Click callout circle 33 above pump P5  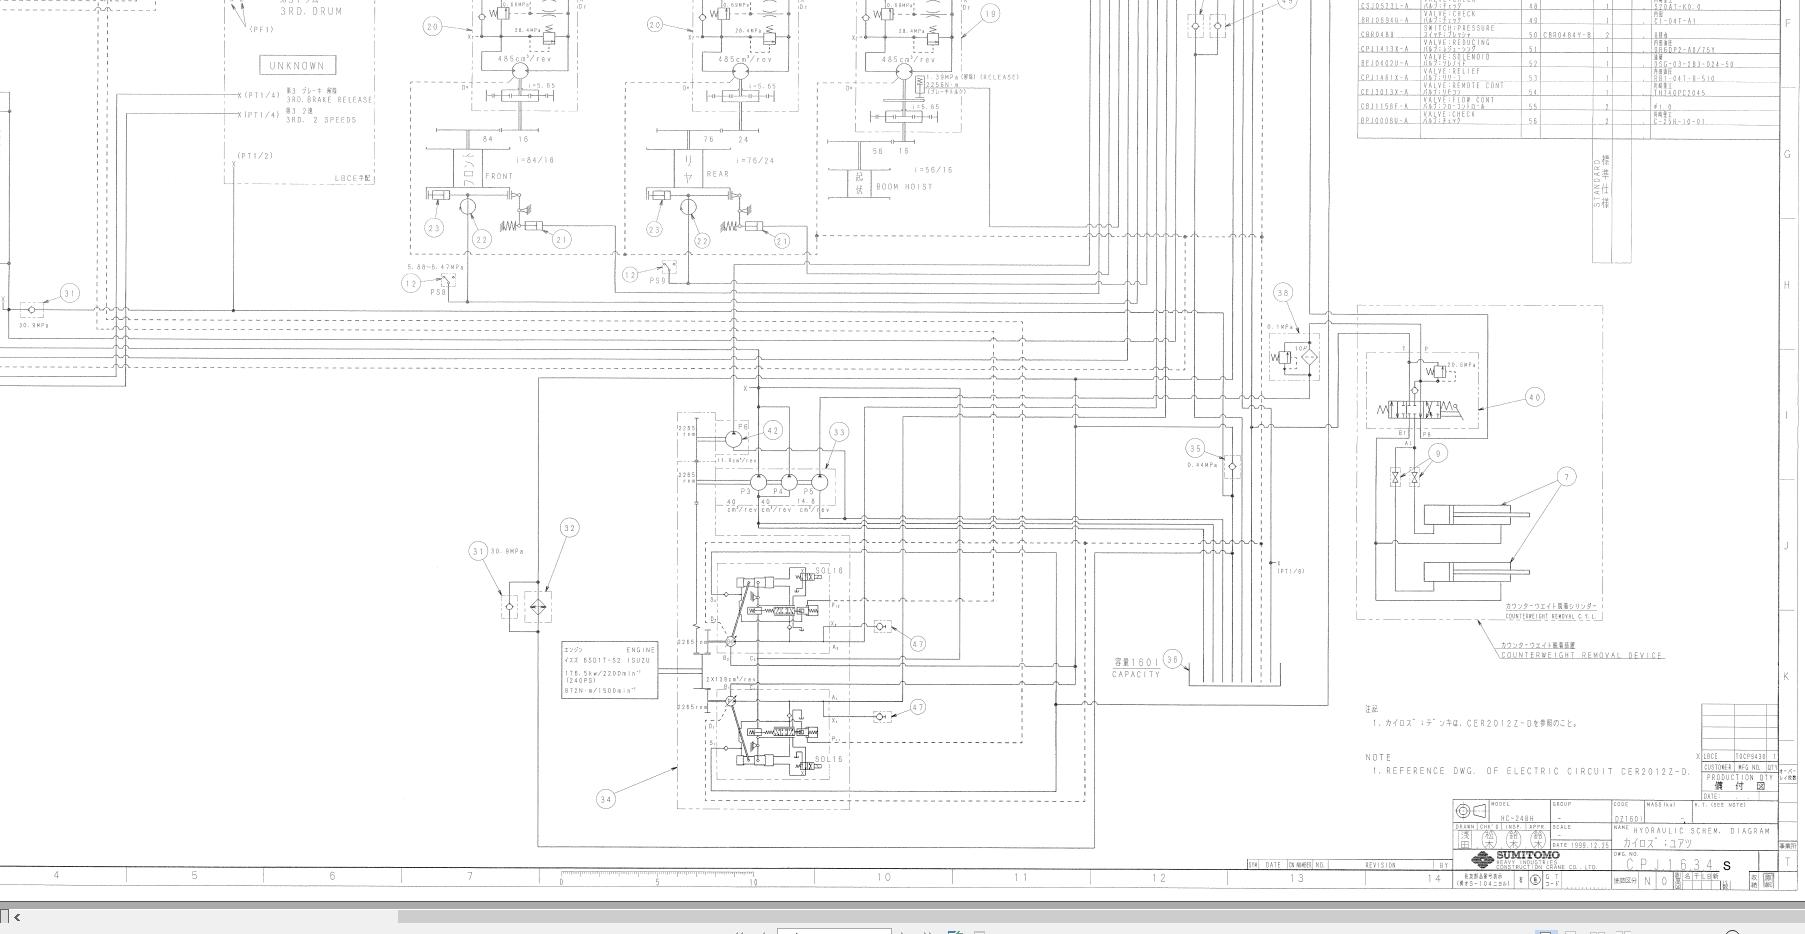[x=838, y=432]
